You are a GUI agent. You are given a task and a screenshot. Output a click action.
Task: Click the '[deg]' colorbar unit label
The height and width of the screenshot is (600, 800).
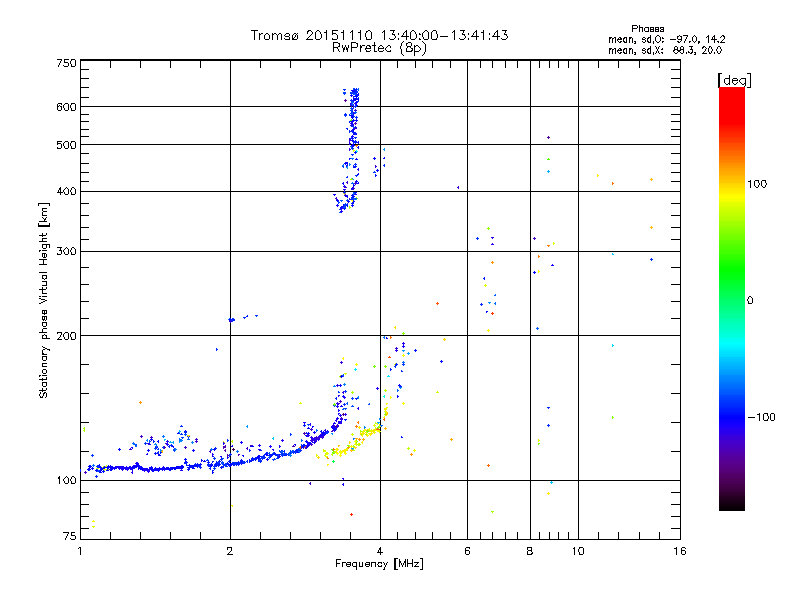coord(734,81)
